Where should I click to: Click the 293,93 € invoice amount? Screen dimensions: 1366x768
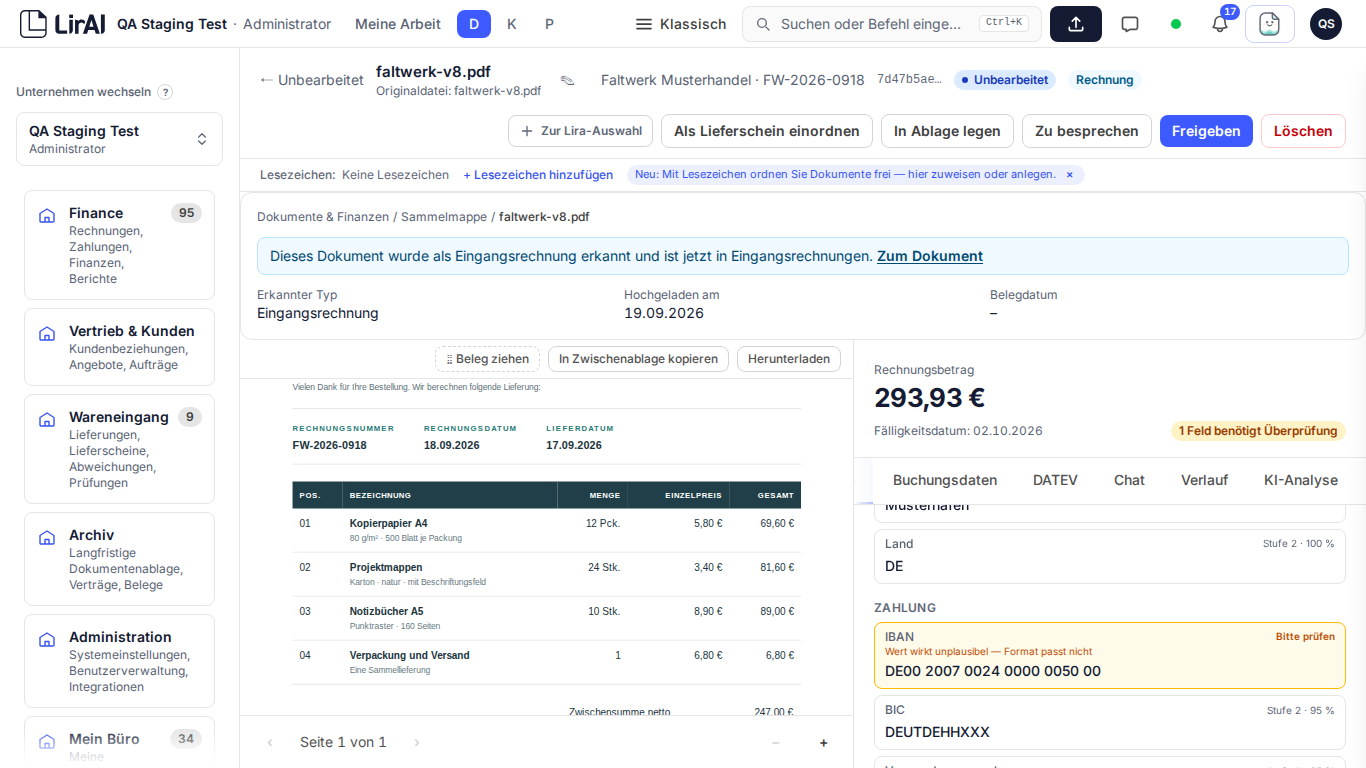click(929, 398)
